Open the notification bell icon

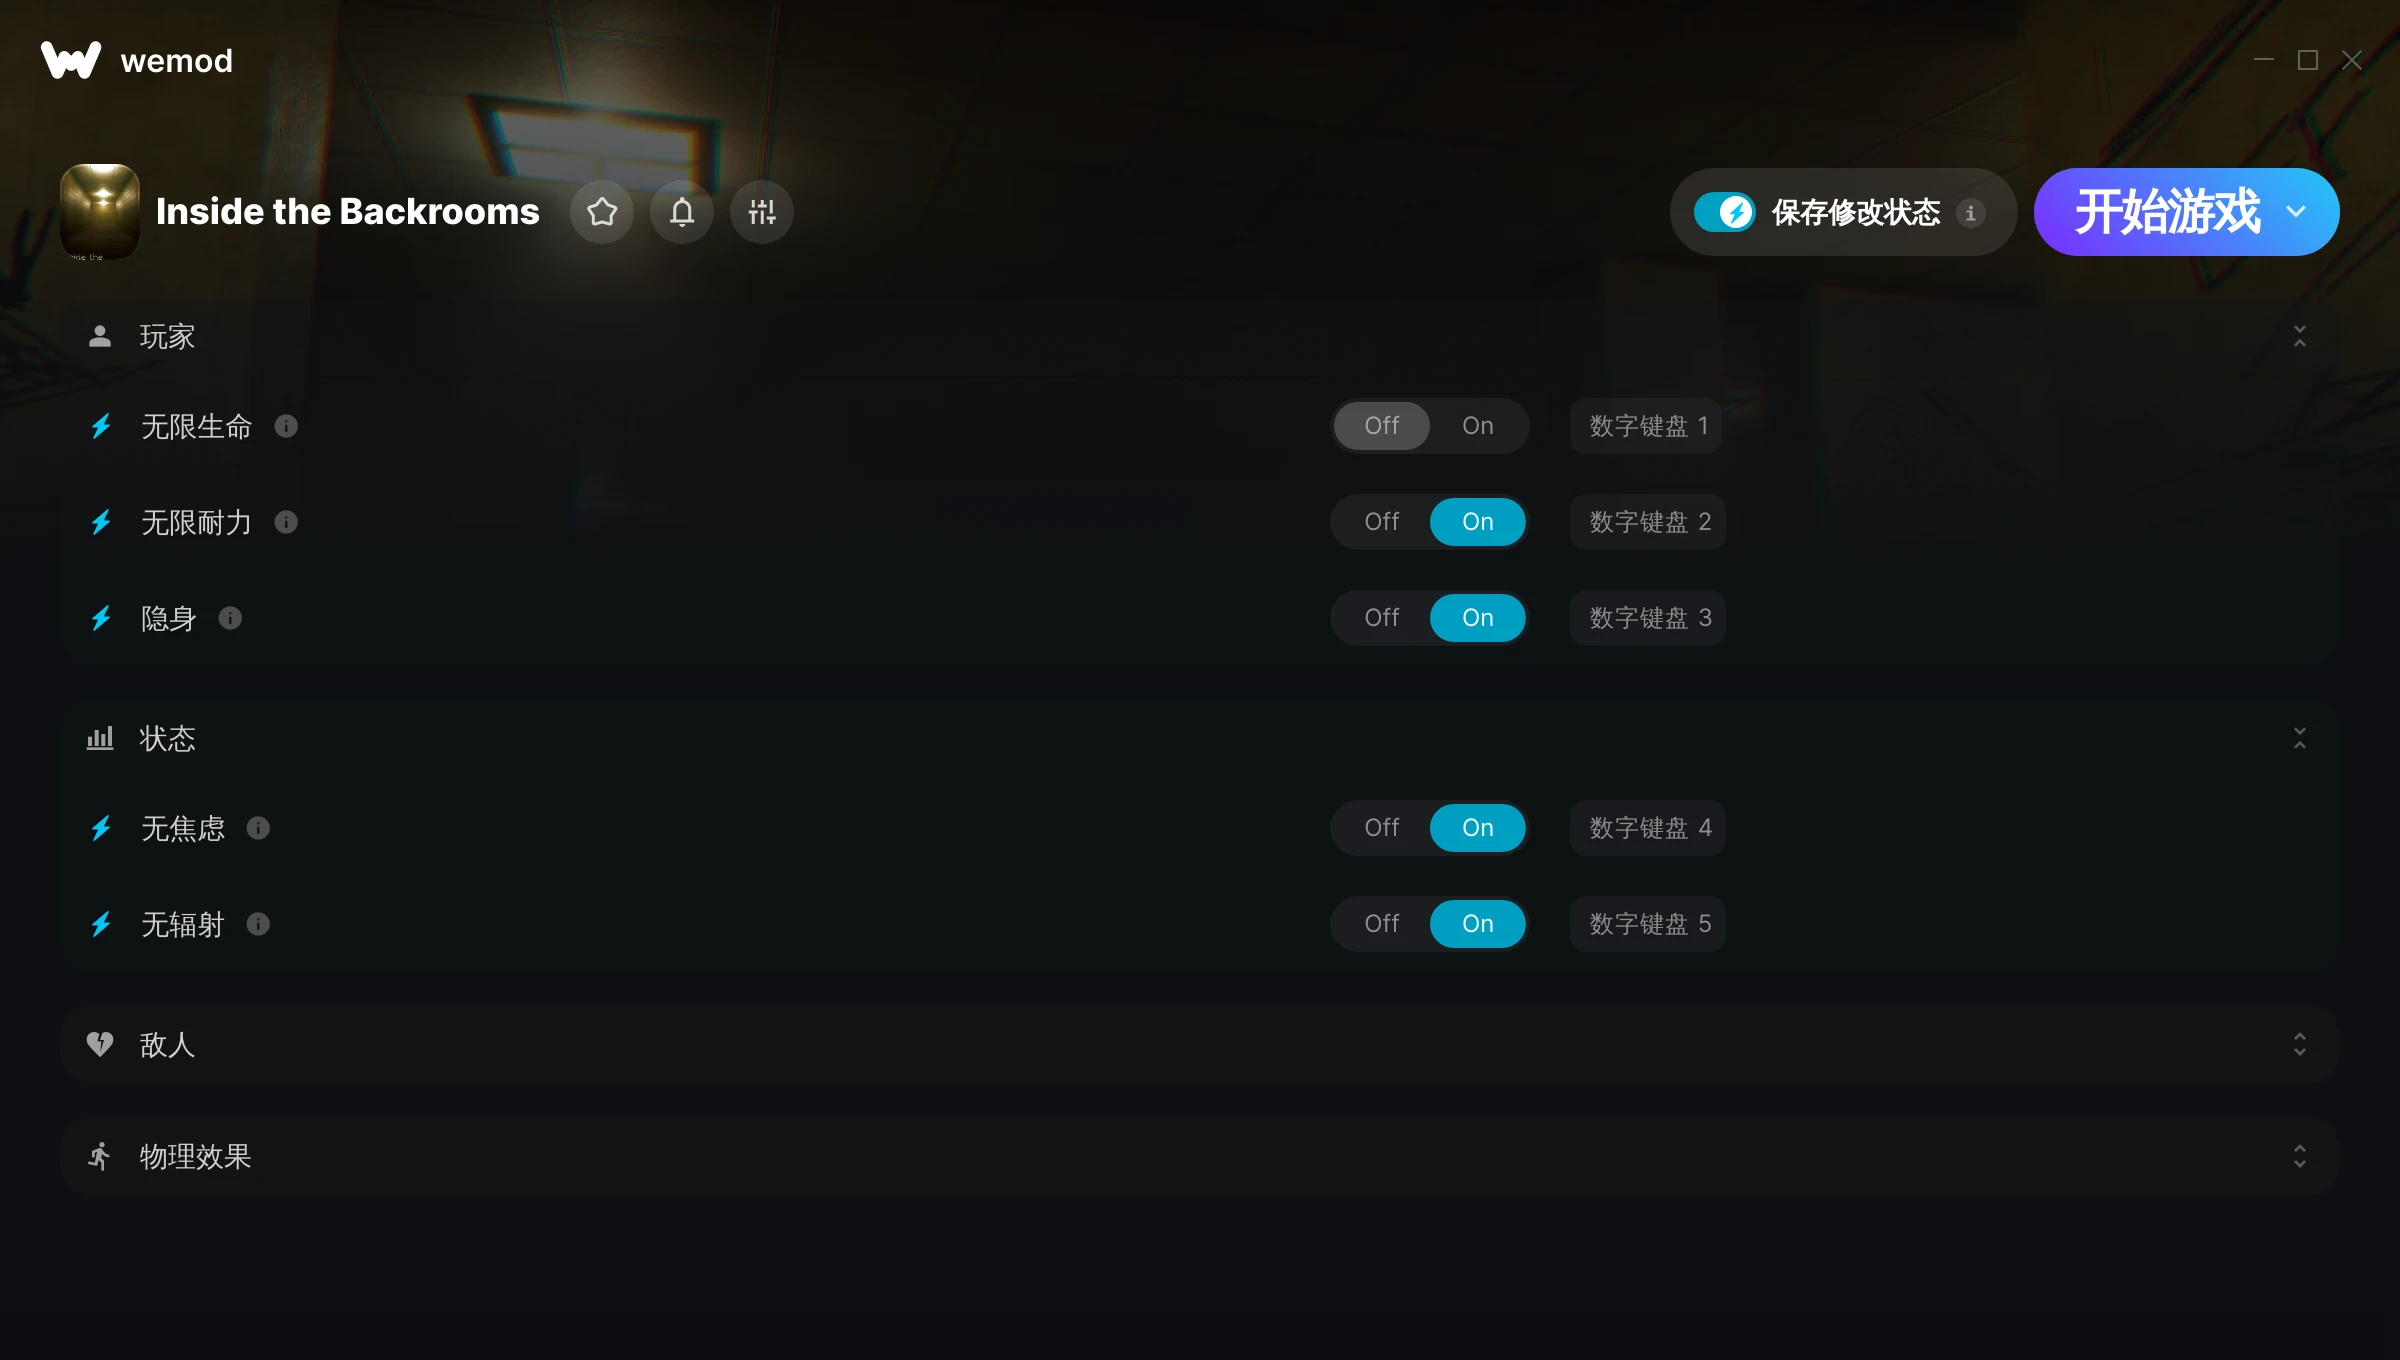coord(682,212)
